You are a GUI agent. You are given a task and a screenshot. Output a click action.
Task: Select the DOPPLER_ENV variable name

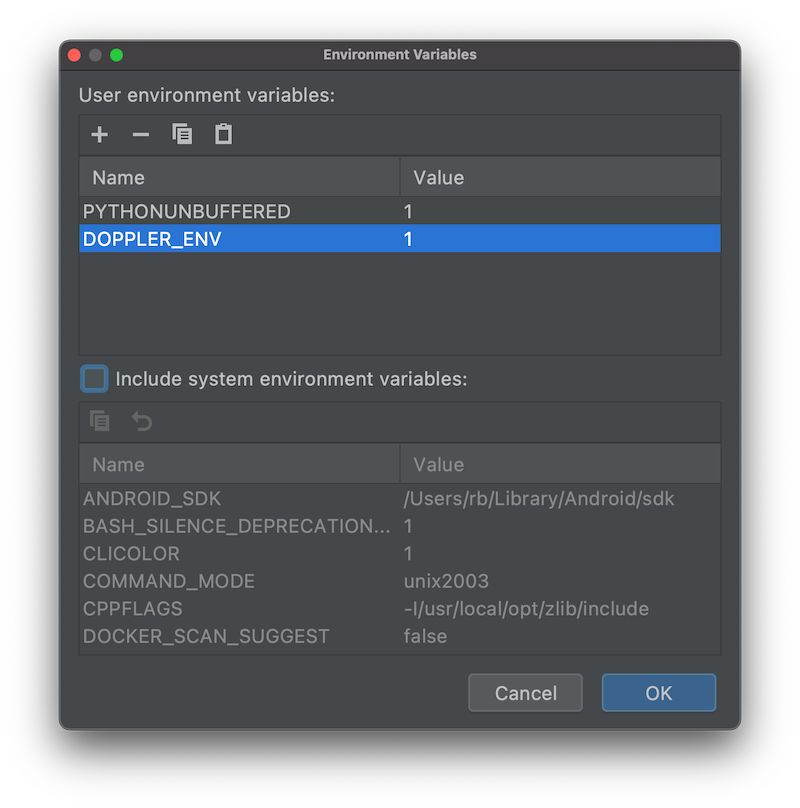152,239
